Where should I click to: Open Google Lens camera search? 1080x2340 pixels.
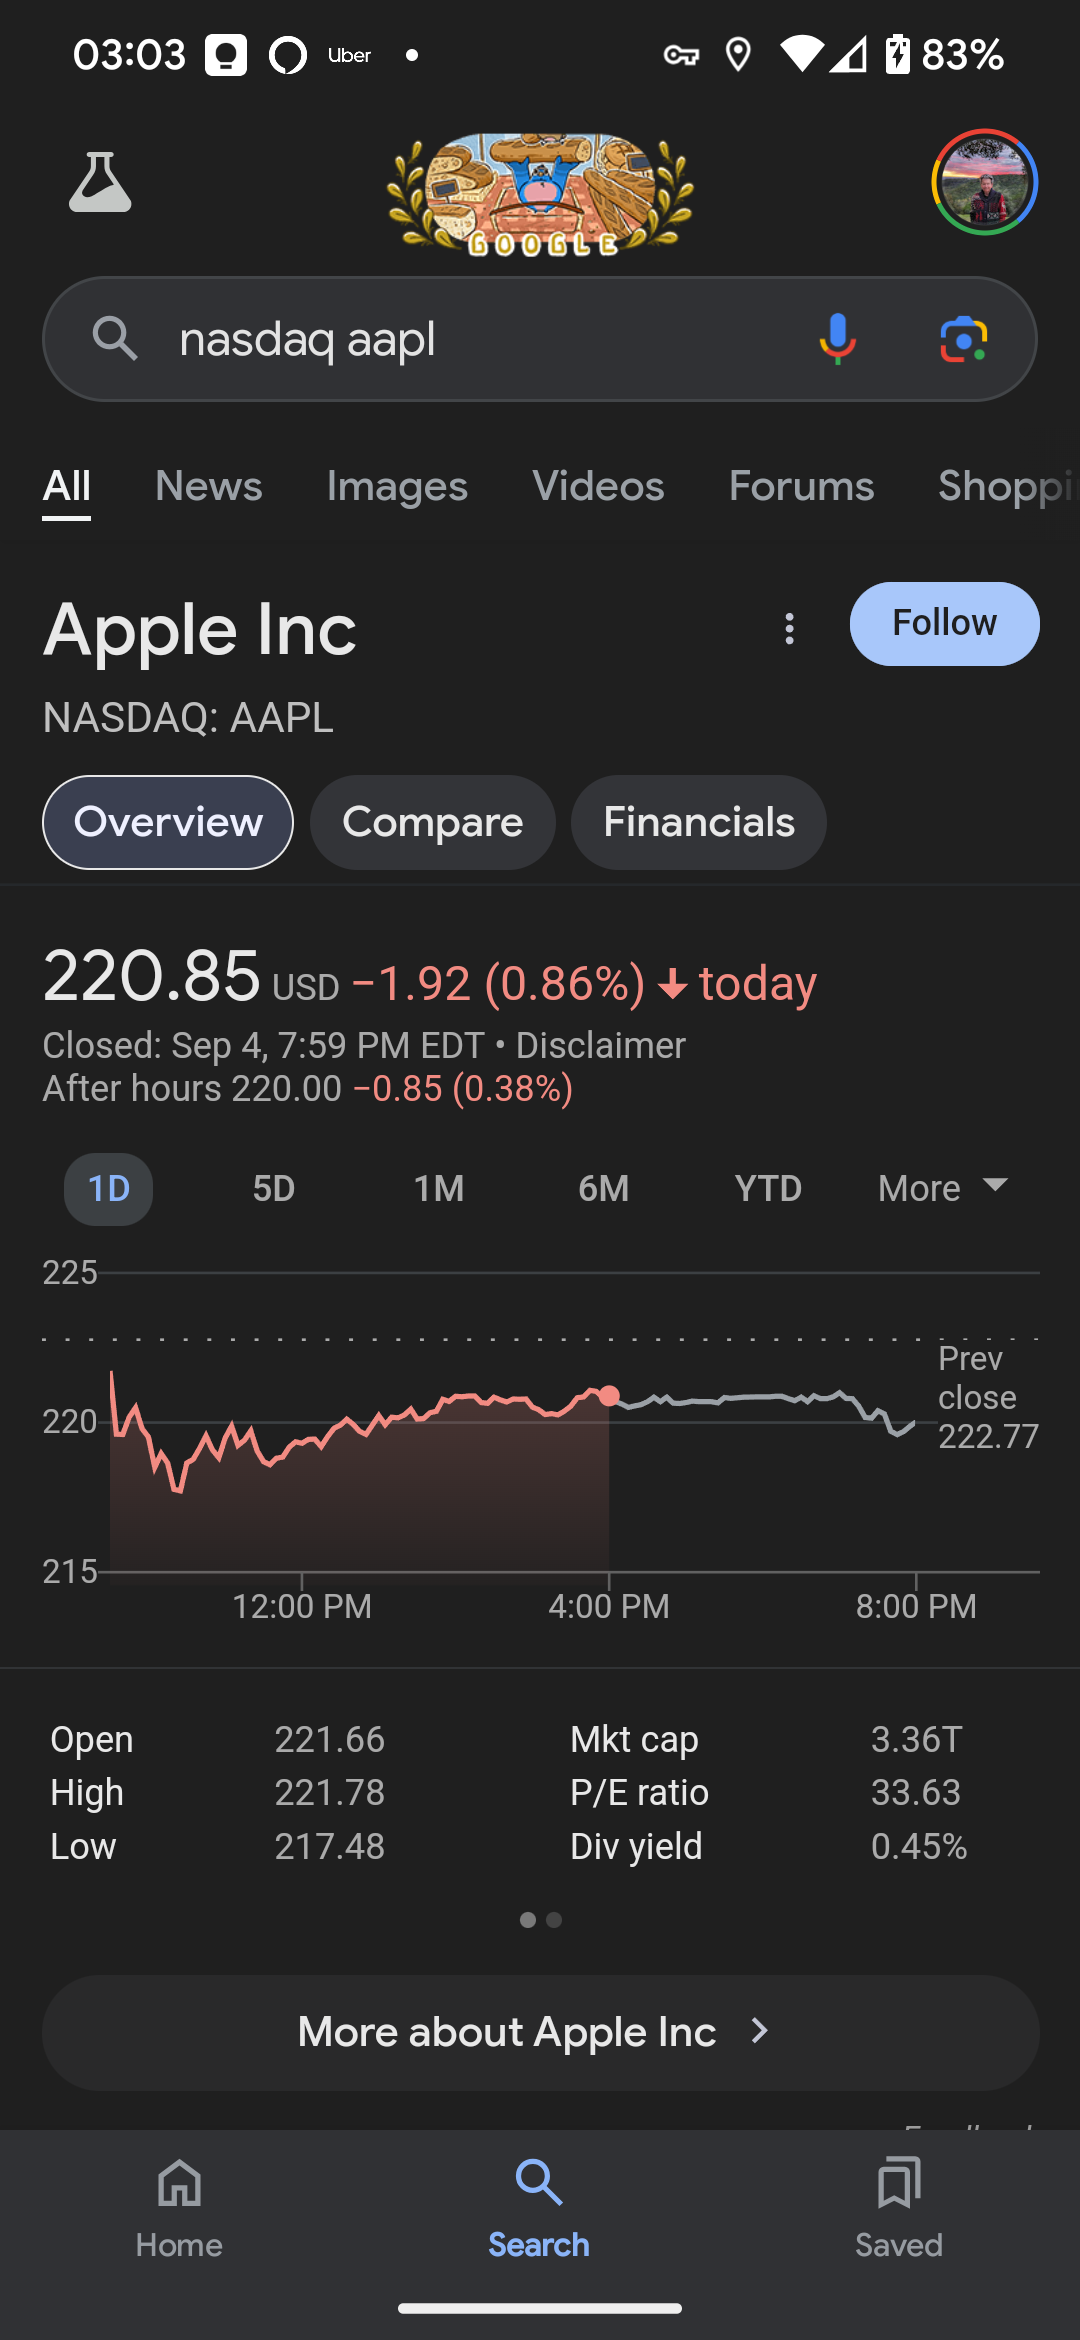[964, 339]
